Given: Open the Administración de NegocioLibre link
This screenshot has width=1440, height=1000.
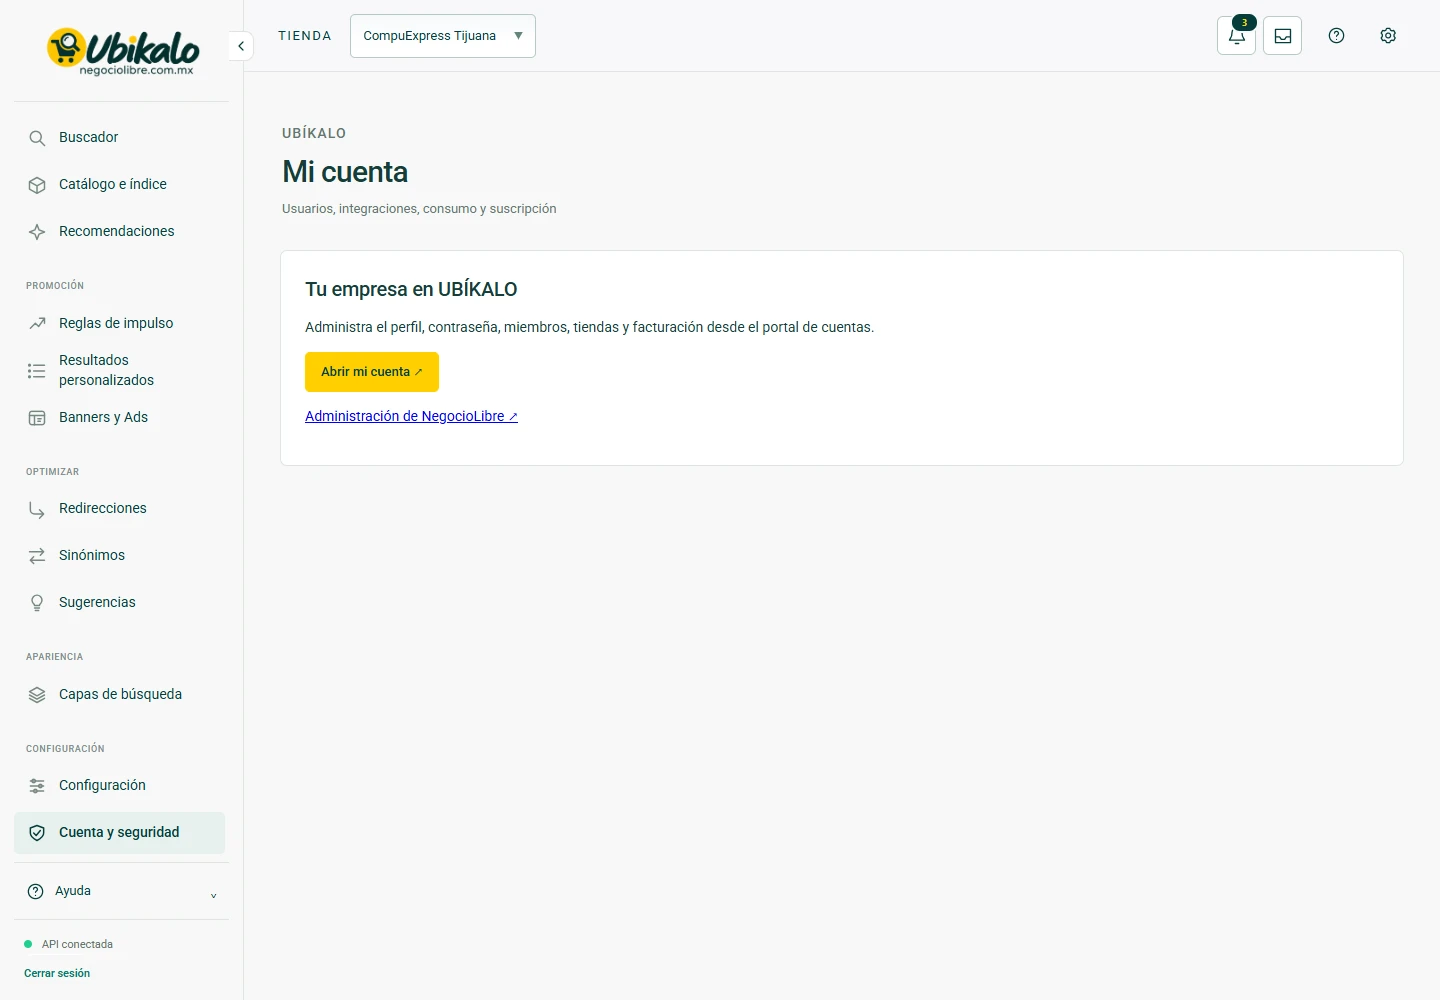Looking at the screenshot, I should [x=411, y=416].
